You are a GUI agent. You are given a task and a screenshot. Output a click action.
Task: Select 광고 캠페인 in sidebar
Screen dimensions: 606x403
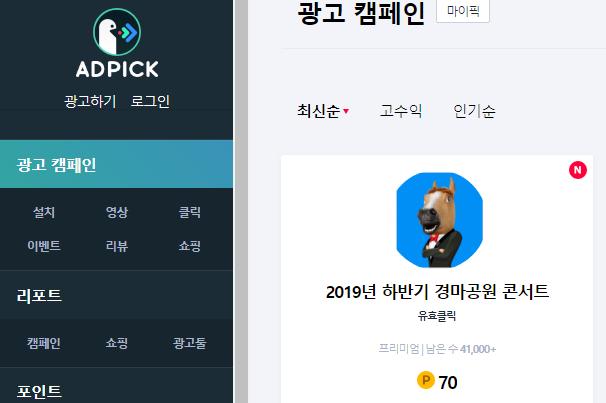click(116, 164)
